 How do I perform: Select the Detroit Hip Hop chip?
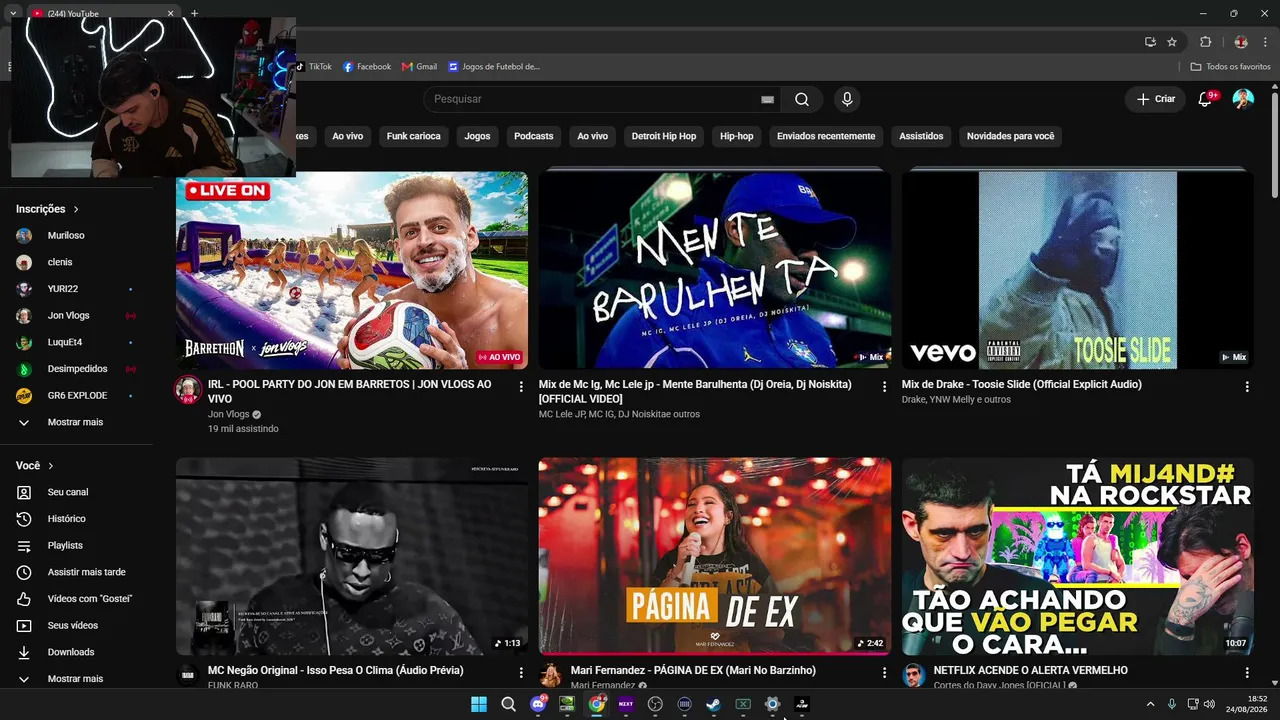coord(664,136)
